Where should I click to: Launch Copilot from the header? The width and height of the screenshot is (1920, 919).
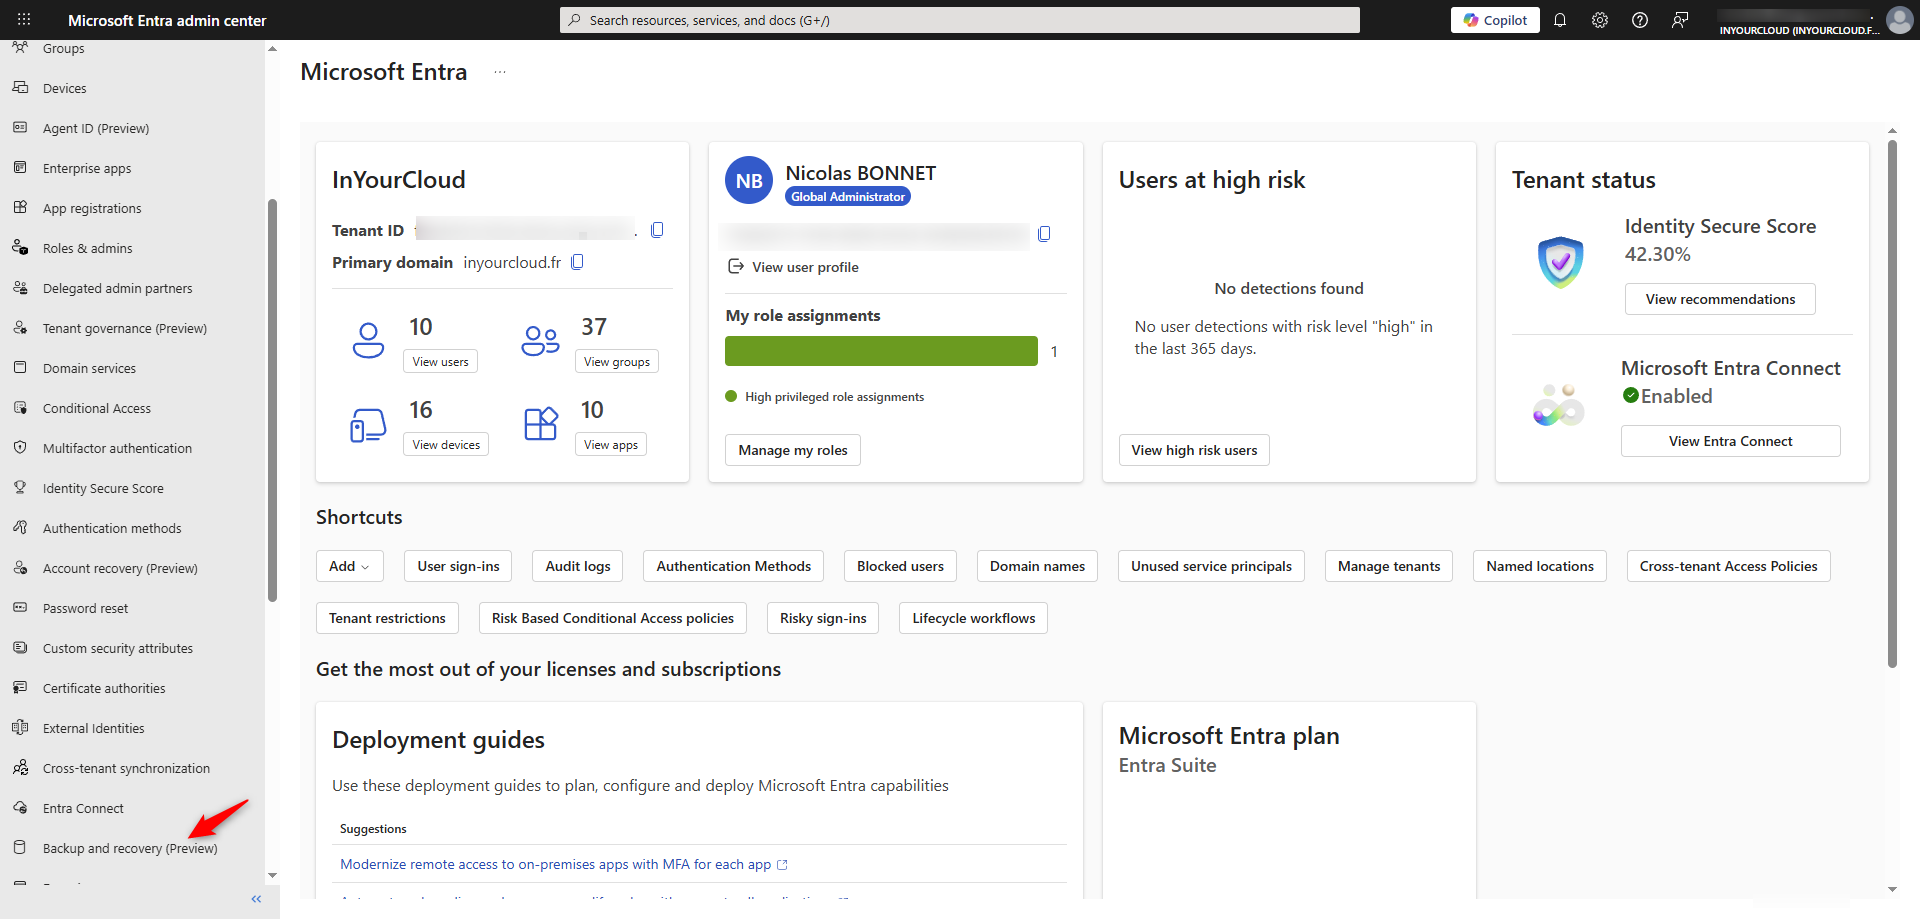(x=1495, y=20)
